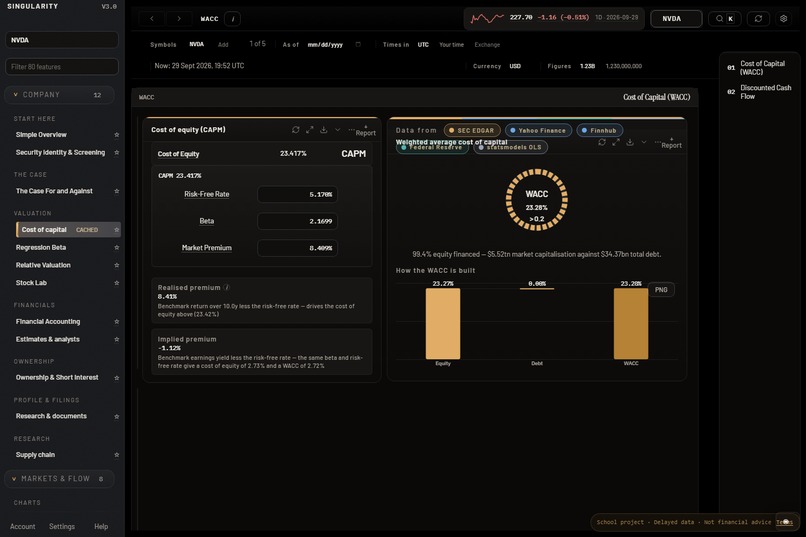Image resolution: width=806 pixels, height=537 pixels.
Task: Toggle the Finnhub data source chip
Action: (x=599, y=131)
